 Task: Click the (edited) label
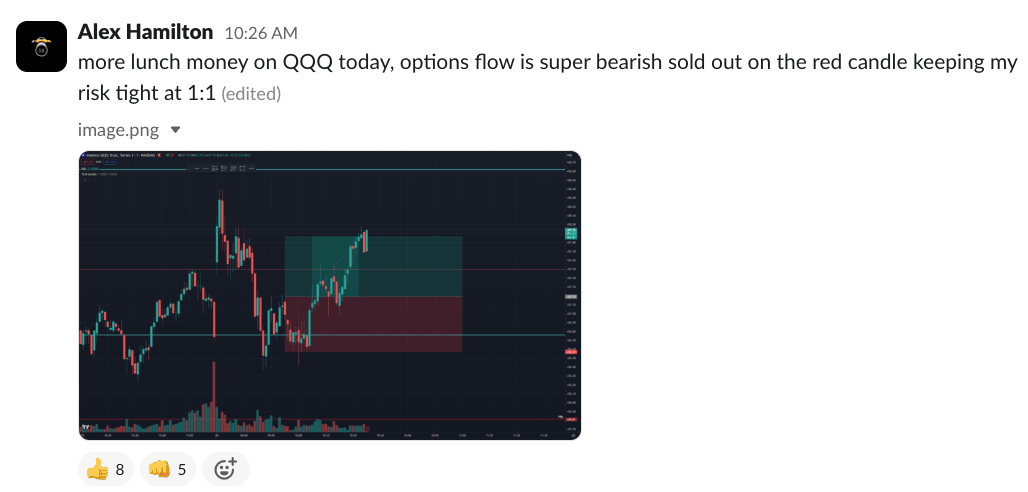251,95
